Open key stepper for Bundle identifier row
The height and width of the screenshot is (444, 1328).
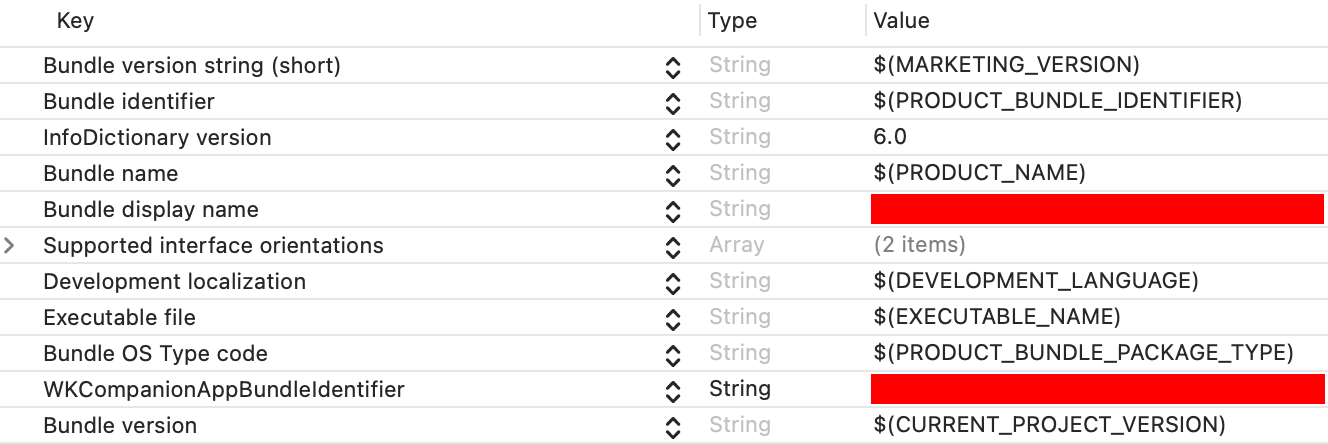[673, 103]
